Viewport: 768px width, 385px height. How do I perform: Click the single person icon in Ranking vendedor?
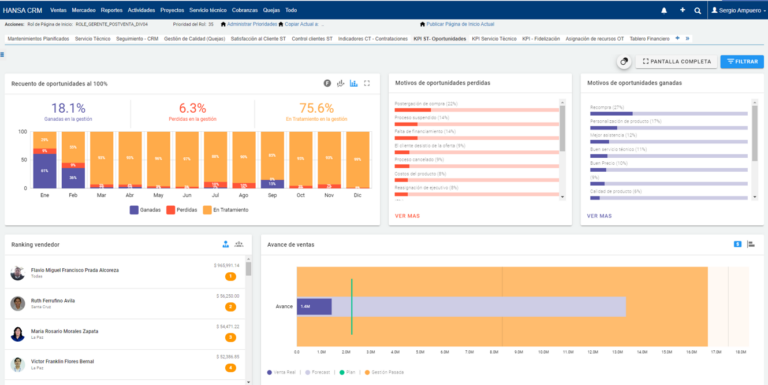226,244
